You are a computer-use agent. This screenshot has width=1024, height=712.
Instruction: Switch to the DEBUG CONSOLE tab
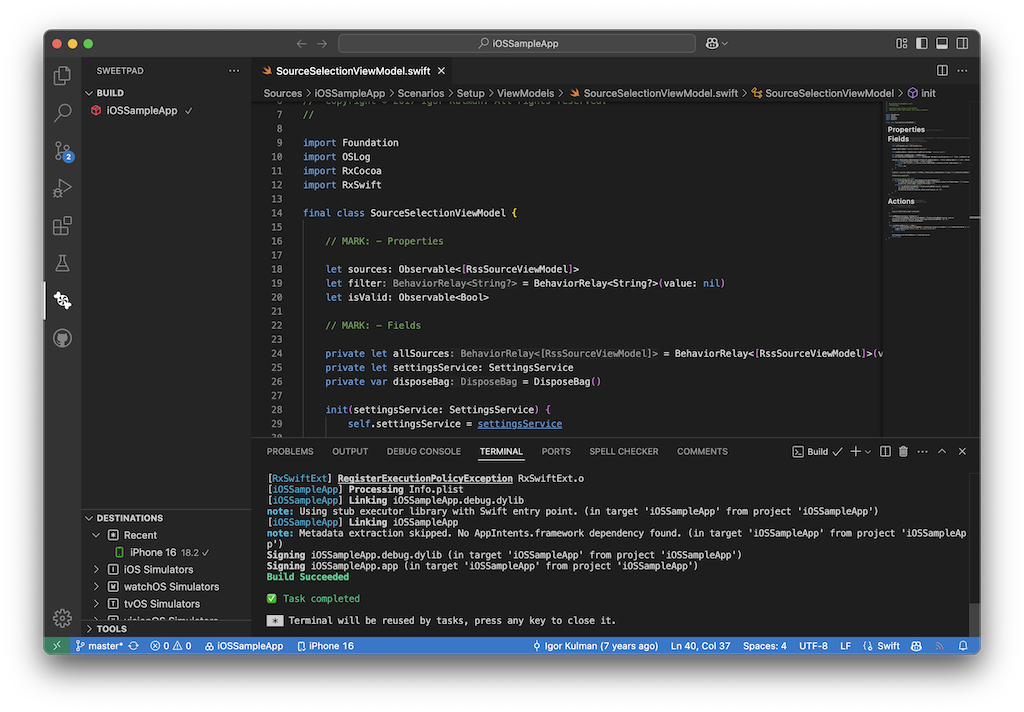click(x=424, y=452)
